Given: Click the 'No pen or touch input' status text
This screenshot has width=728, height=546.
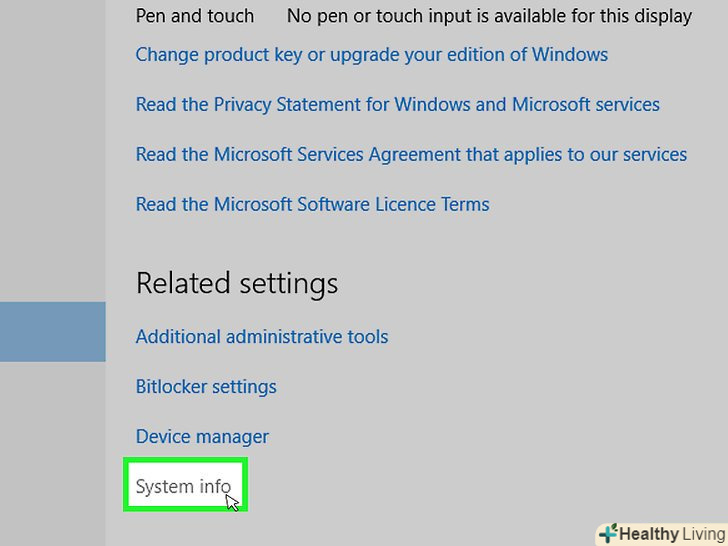Looking at the screenshot, I should click(489, 16).
